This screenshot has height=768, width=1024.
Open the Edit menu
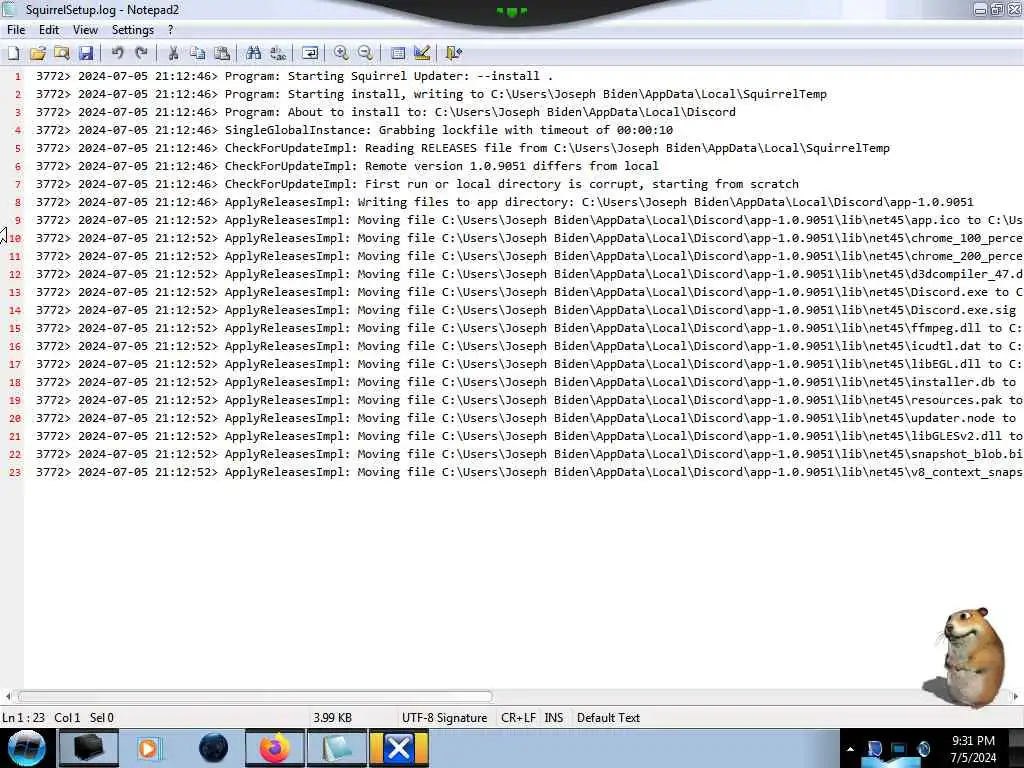pos(48,30)
